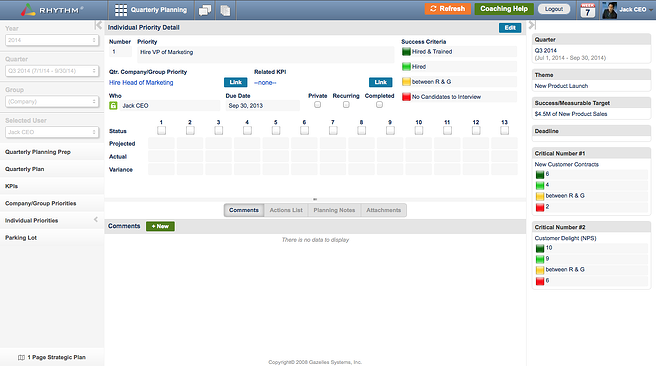Click the chevron next to Individual Priorities
The image size is (656, 366).
pos(96,220)
